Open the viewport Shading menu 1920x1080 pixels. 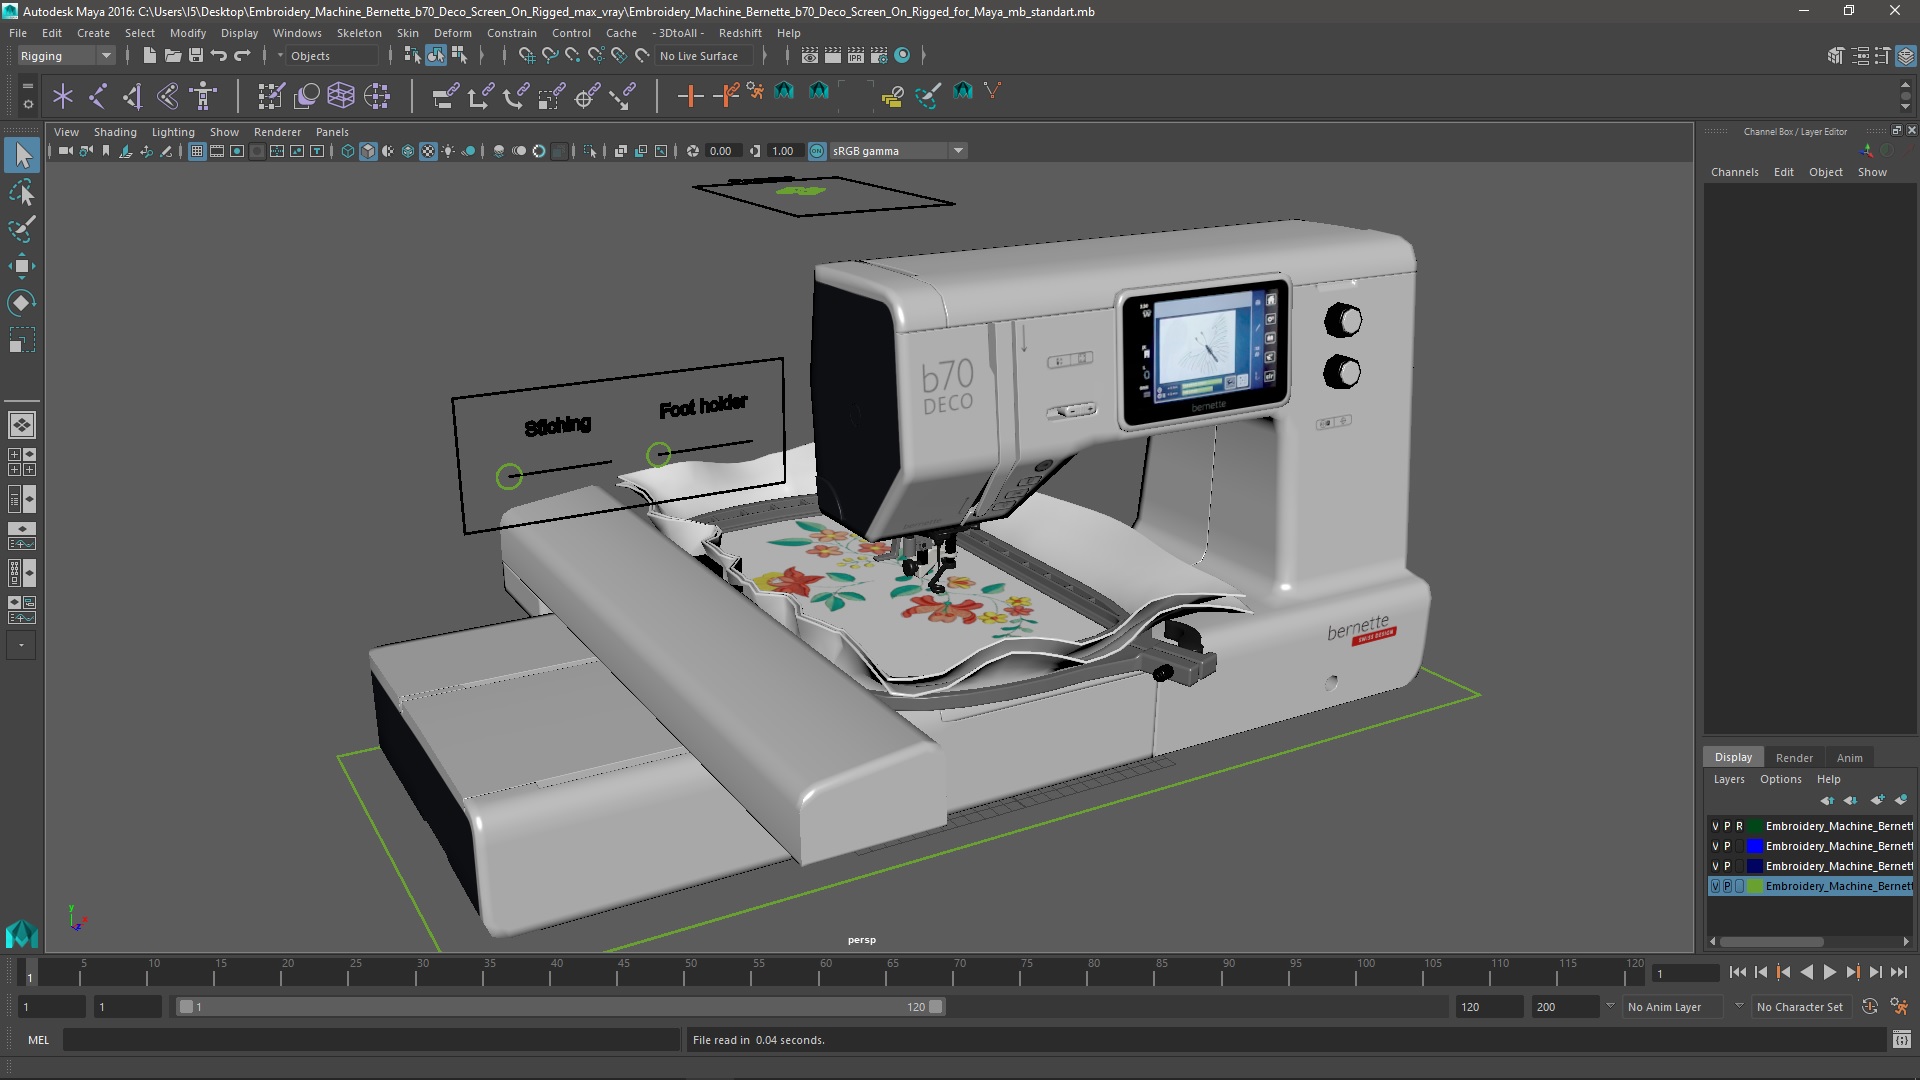pyautogui.click(x=115, y=132)
